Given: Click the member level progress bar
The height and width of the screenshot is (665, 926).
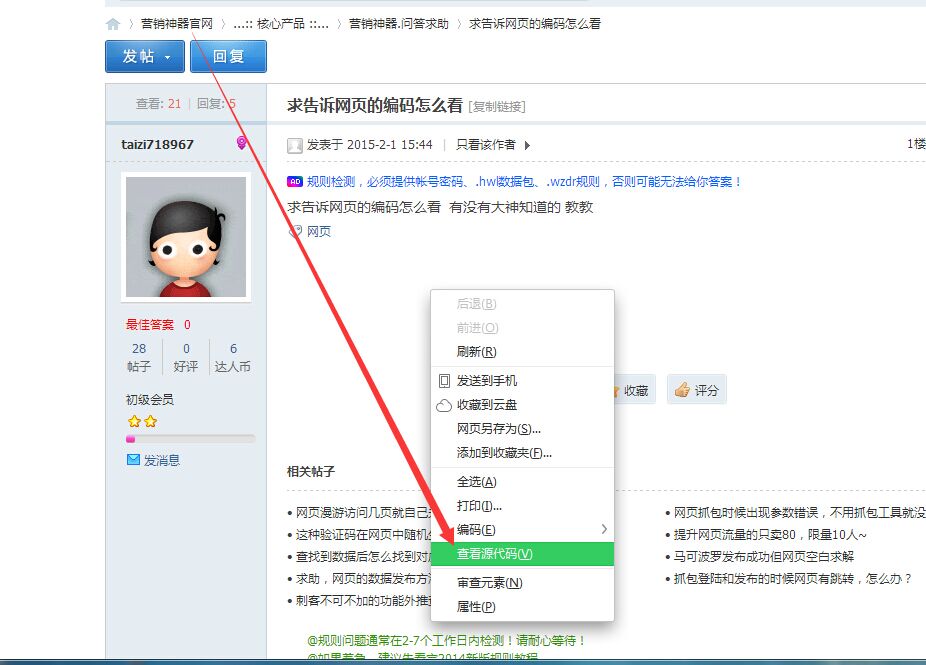Looking at the screenshot, I should [x=188, y=438].
